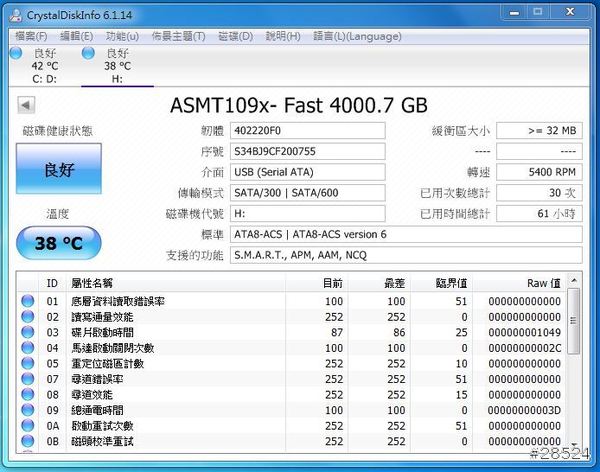Click the 良好 health status button
The width and height of the screenshot is (600, 472).
pos(59,168)
